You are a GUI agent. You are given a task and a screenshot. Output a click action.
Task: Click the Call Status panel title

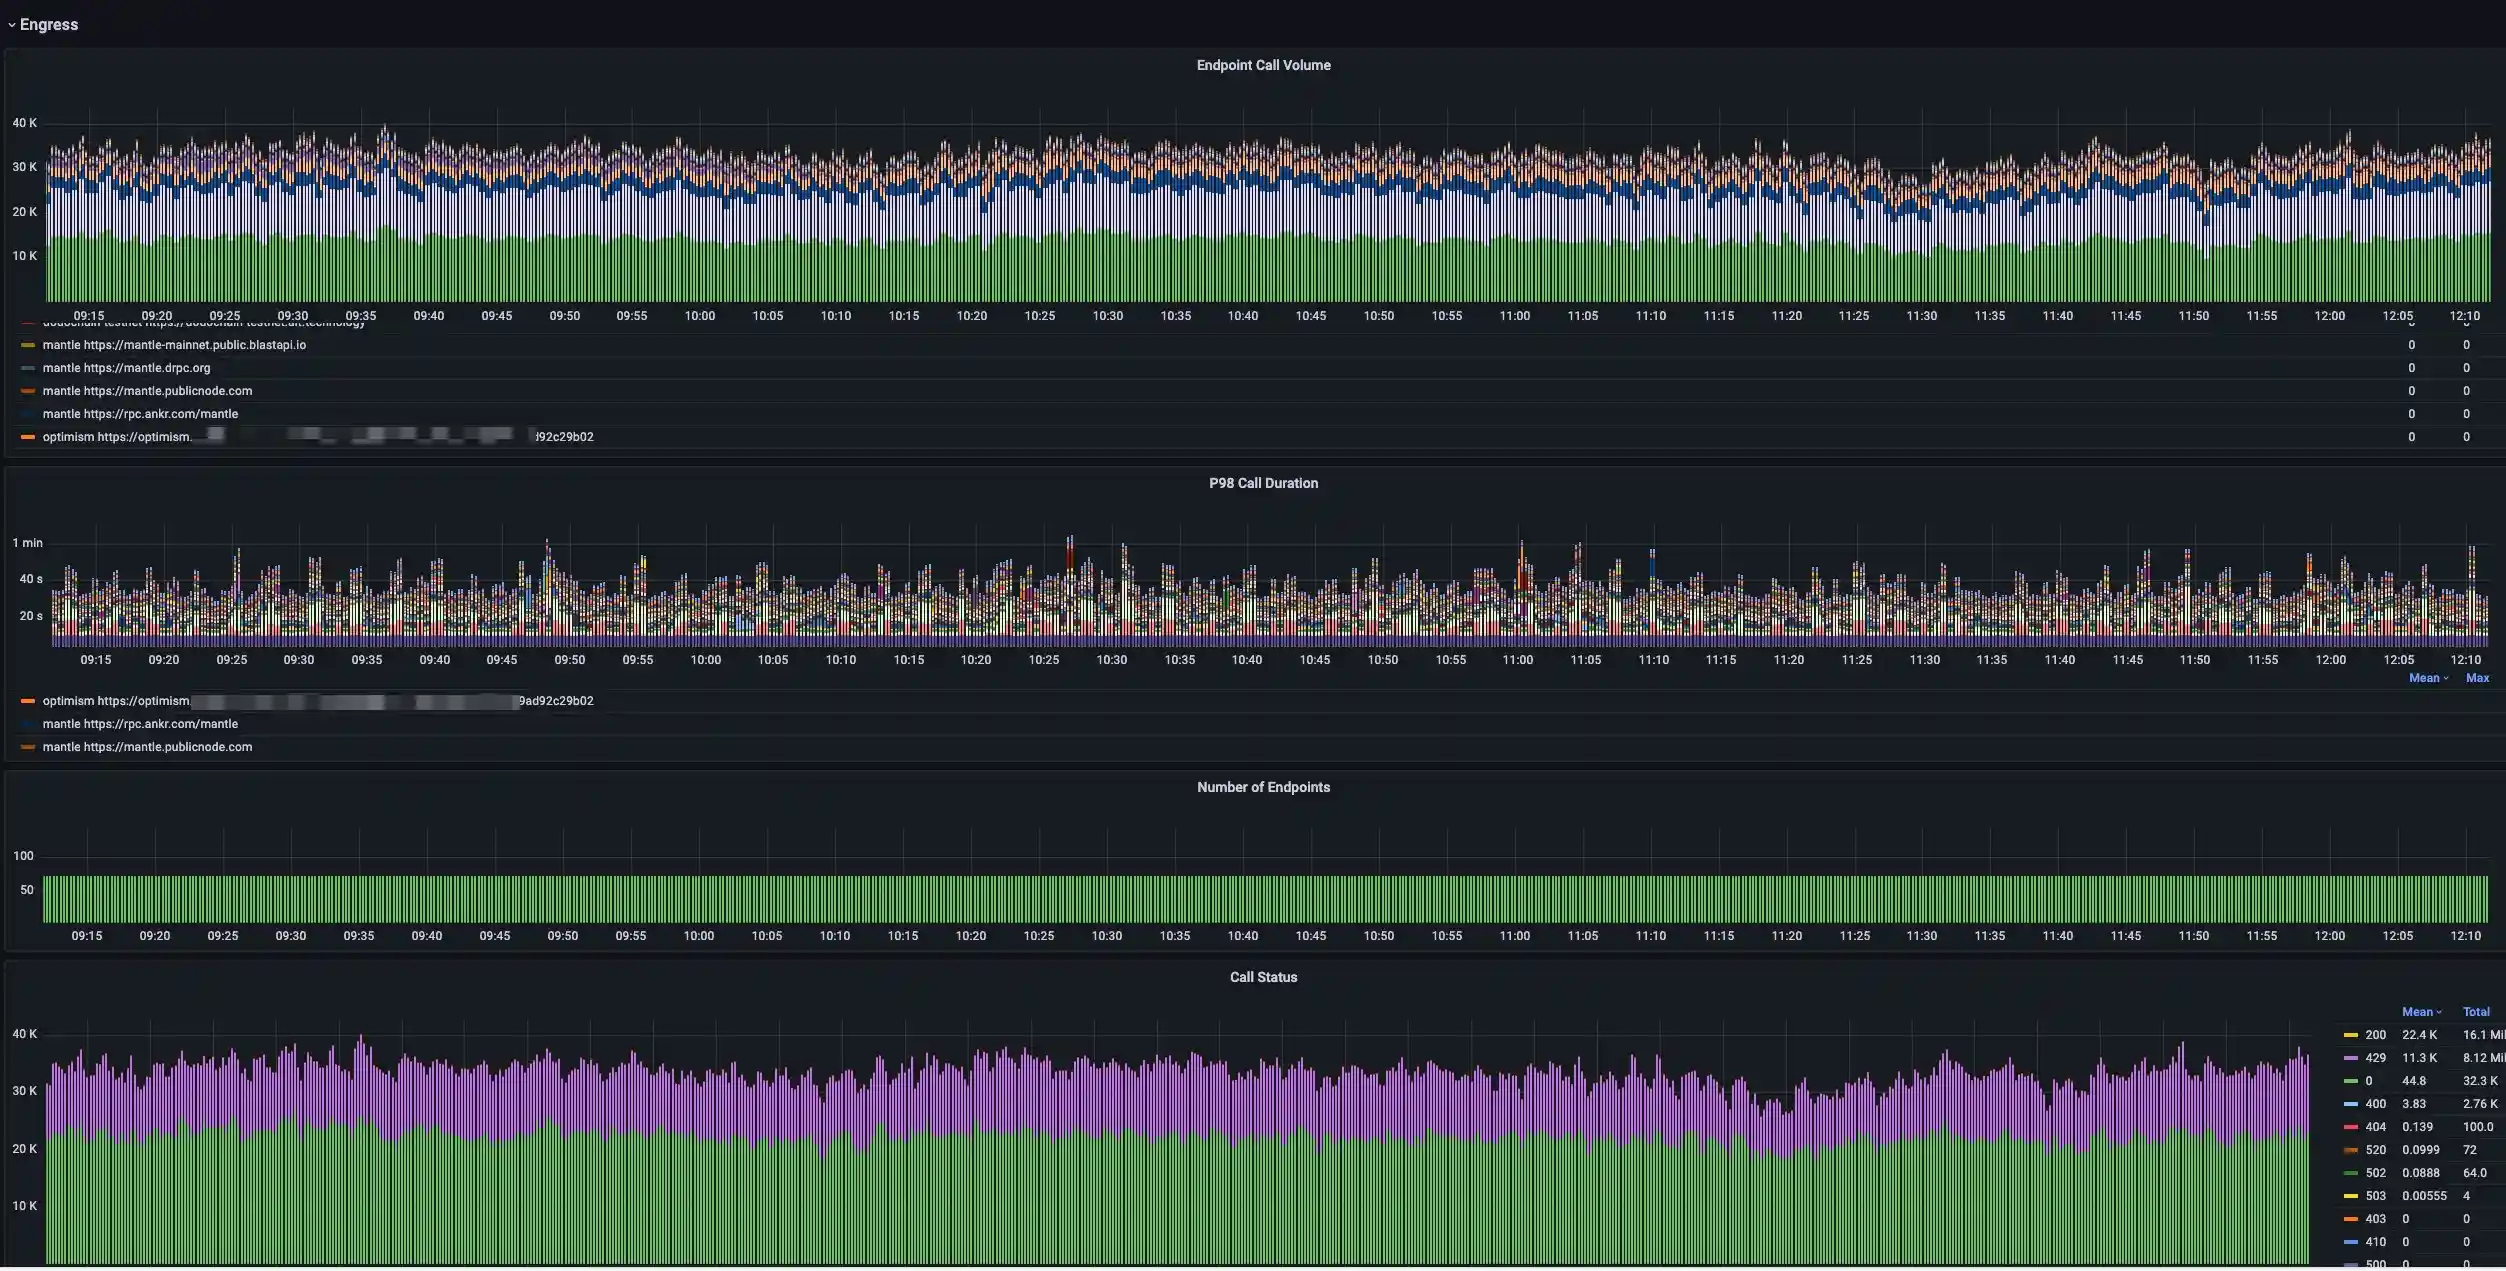pos(1263,977)
